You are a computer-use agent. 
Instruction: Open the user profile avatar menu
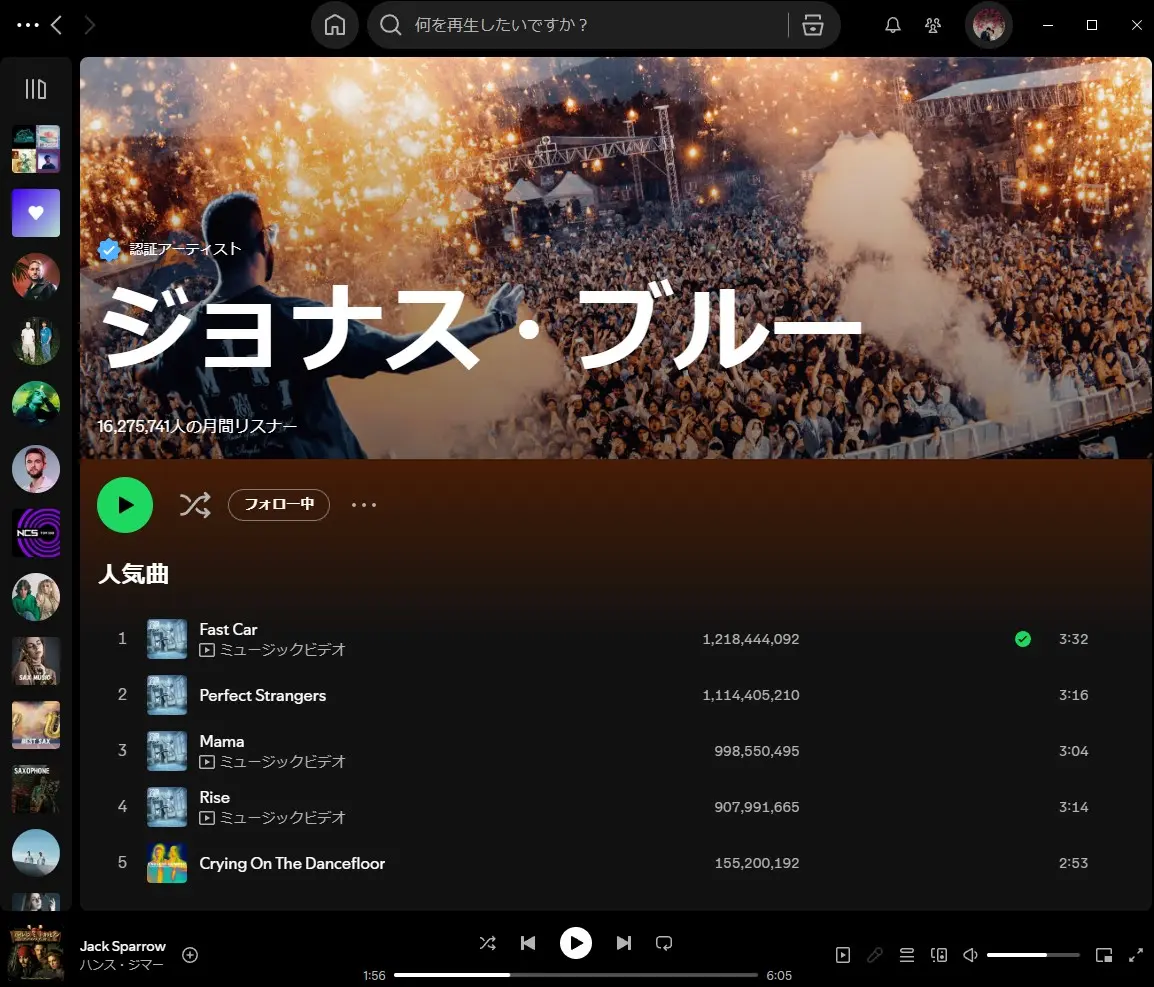pyautogui.click(x=988, y=26)
